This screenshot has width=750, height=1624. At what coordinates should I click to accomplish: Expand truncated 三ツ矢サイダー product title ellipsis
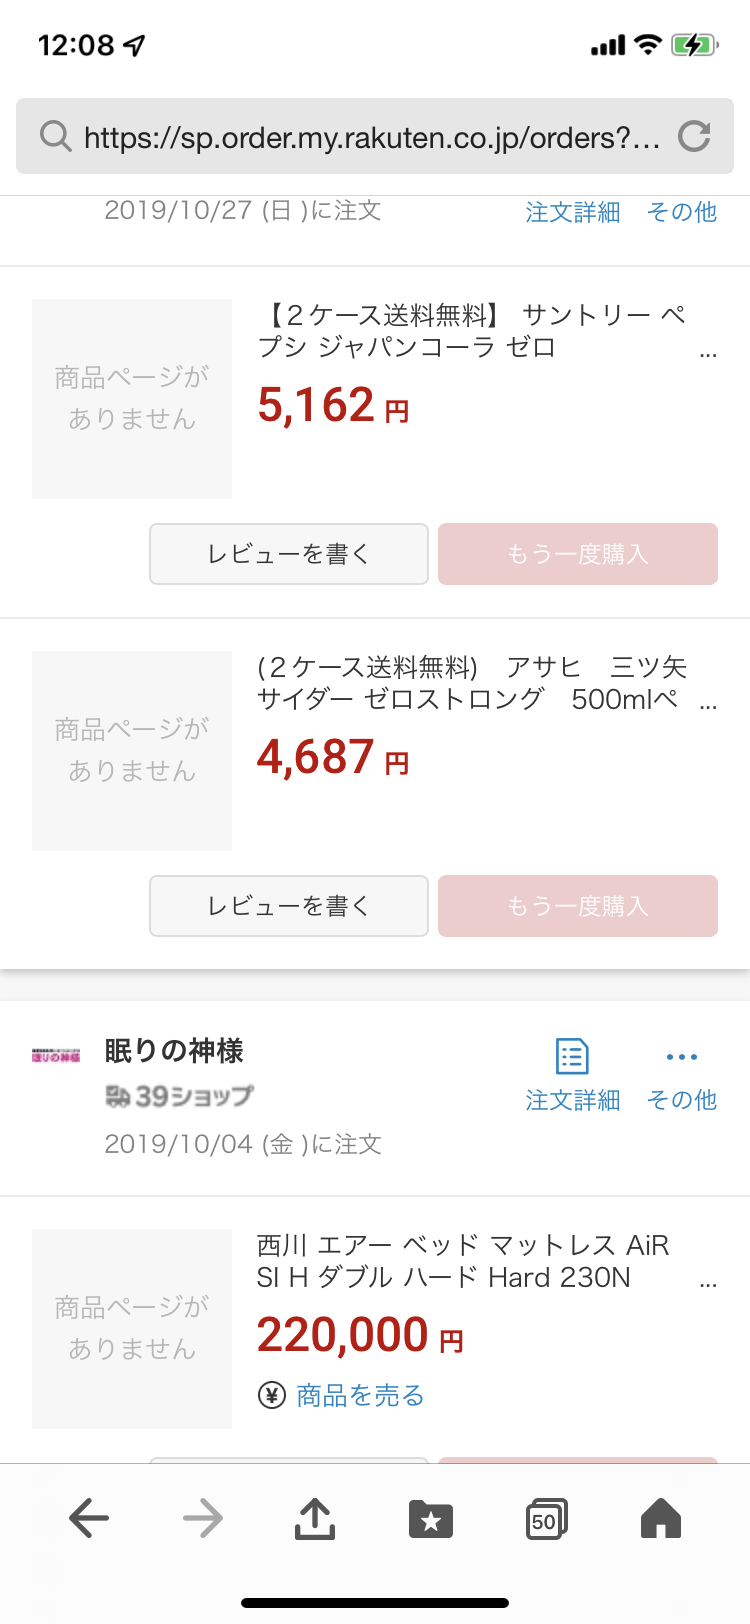tap(708, 704)
